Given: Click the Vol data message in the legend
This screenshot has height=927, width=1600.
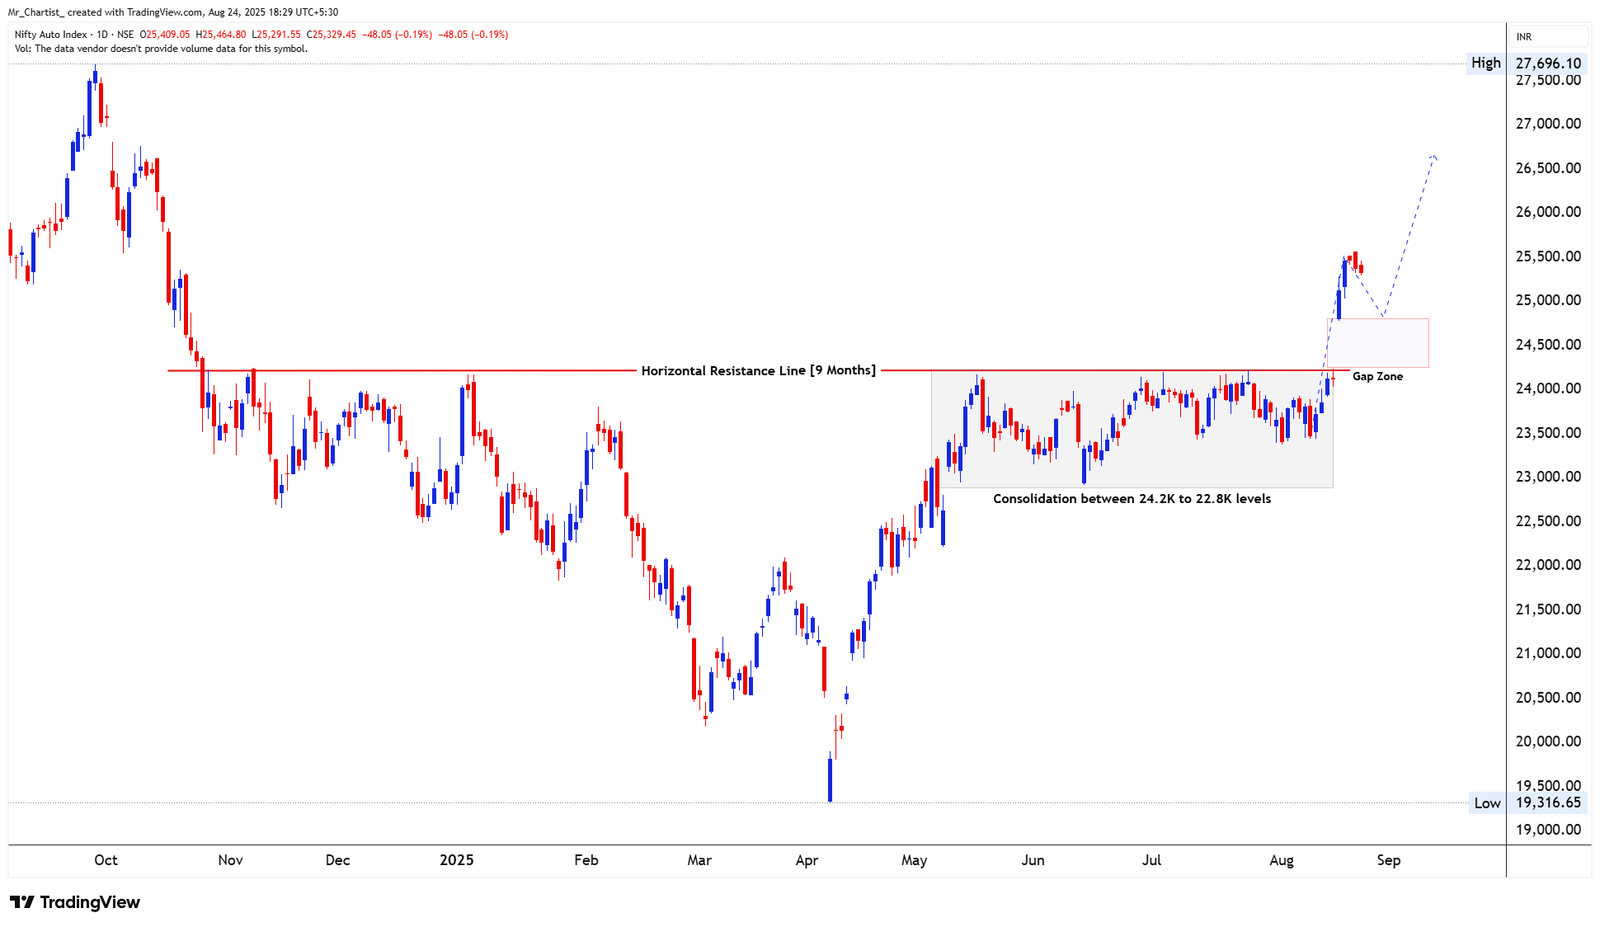Looking at the screenshot, I should pyautogui.click(x=160, y=46).
